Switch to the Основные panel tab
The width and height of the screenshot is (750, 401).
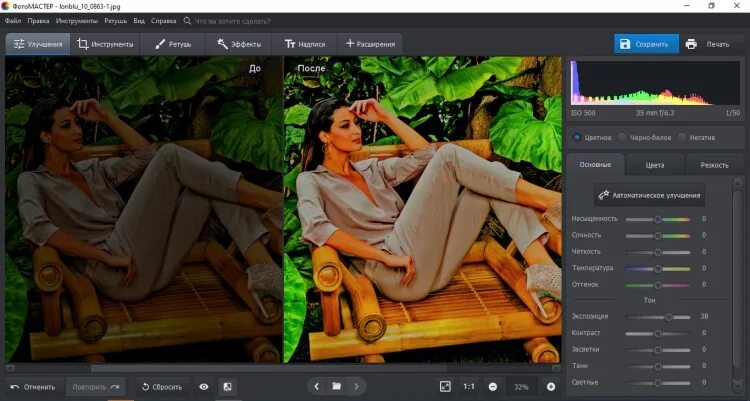pyautogui.click(x=596, y=165)
